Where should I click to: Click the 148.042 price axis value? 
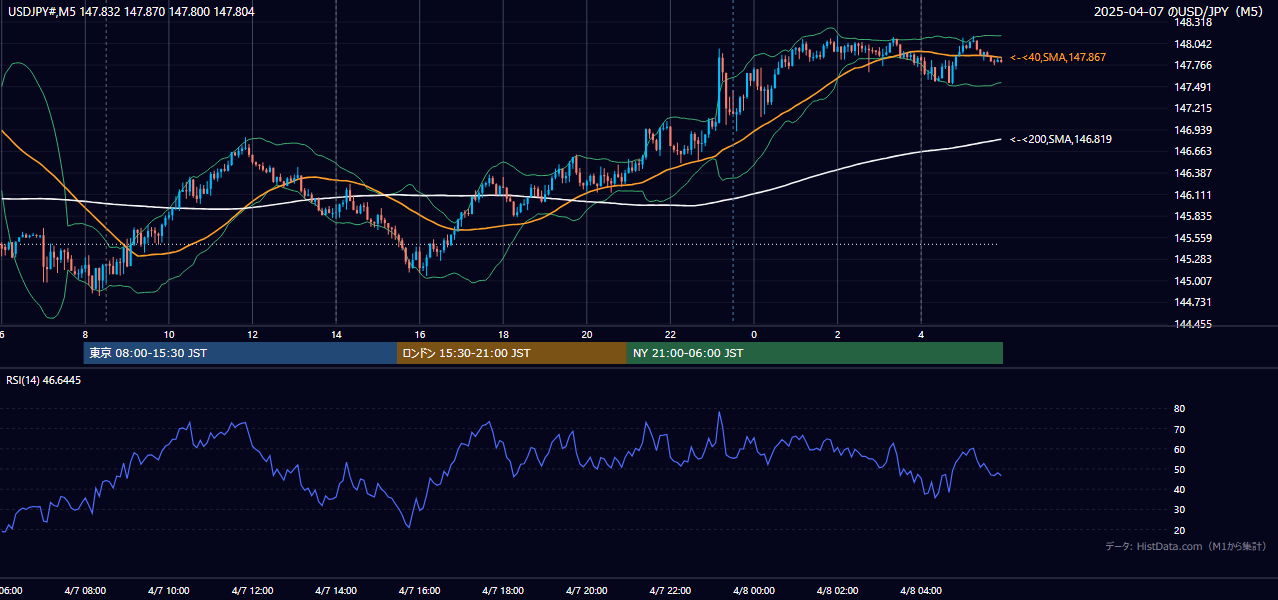[1193, 44]
